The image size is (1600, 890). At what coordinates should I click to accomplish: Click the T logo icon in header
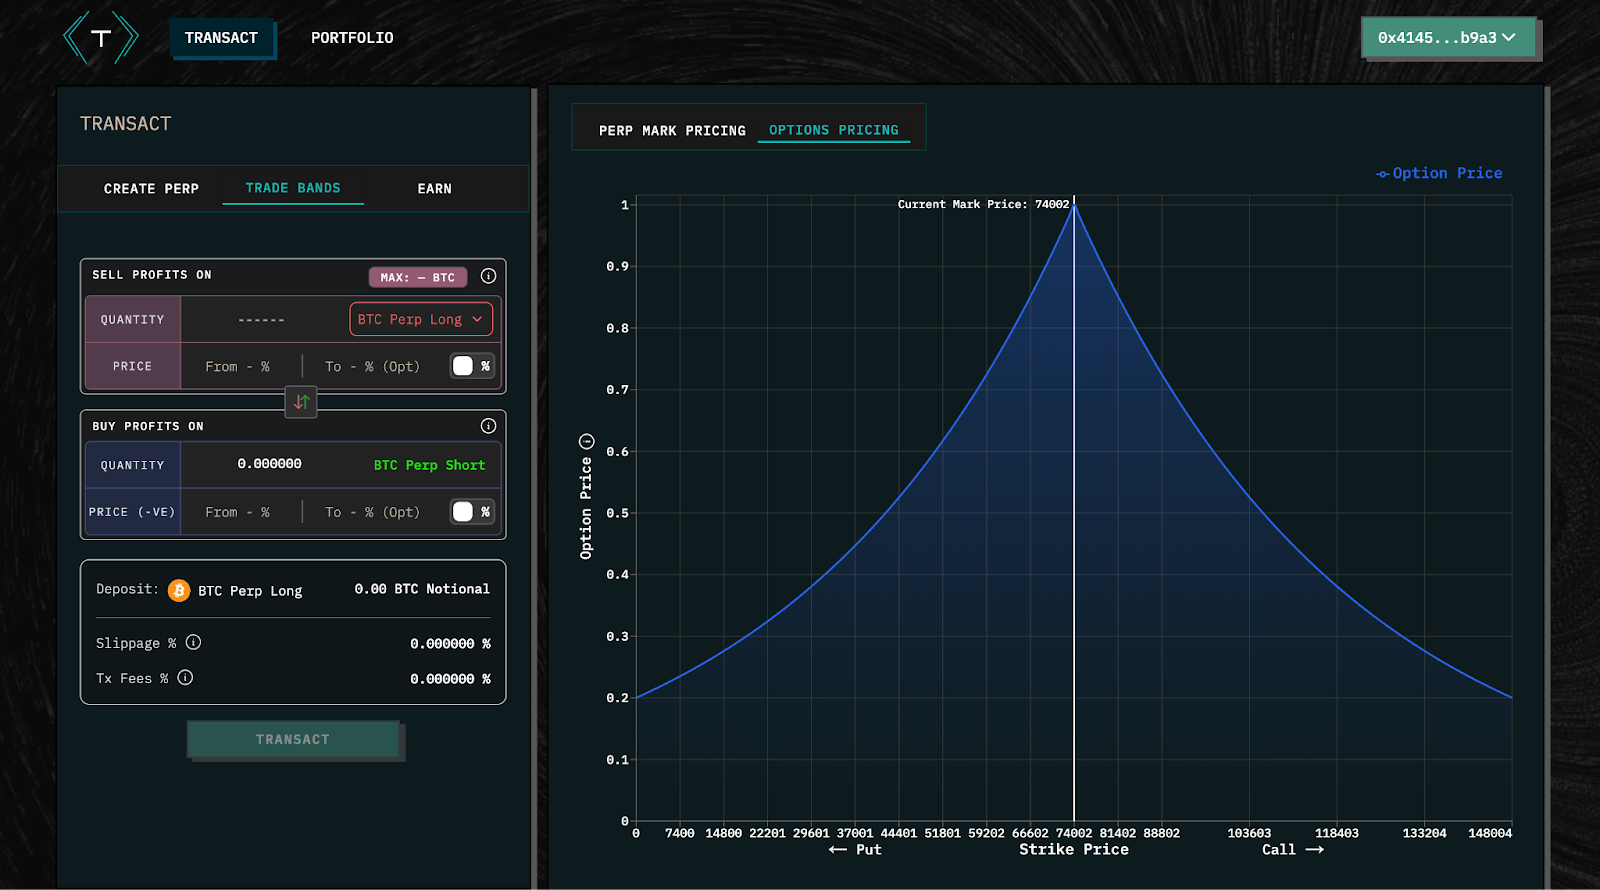[x=101, y=38]
